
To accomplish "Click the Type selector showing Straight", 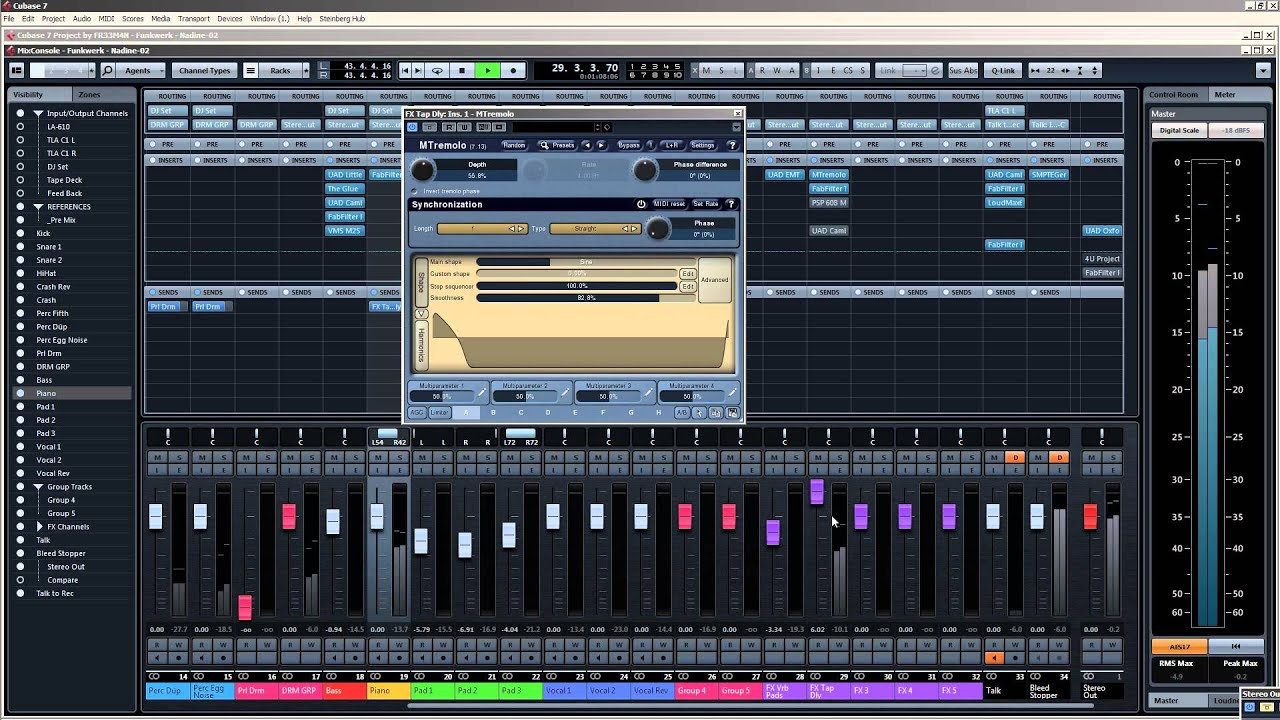I will coord(594,229).
